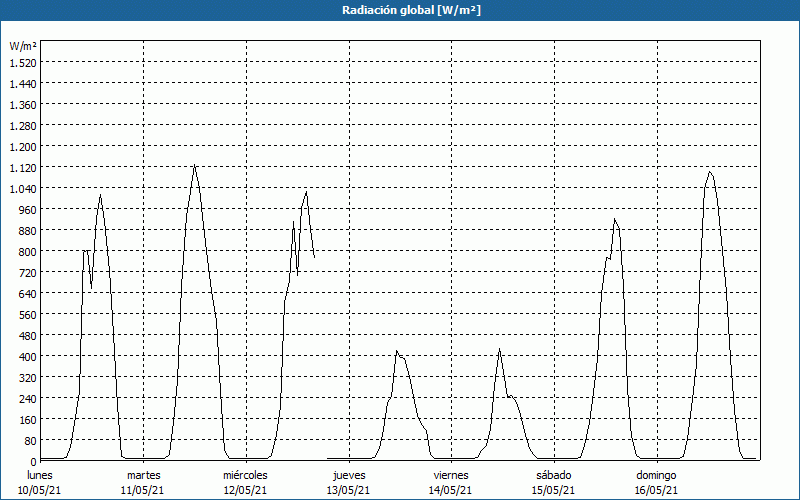Select the 'miércoles' day label
This screenshot has height=500, width=800.
point(245,475)
